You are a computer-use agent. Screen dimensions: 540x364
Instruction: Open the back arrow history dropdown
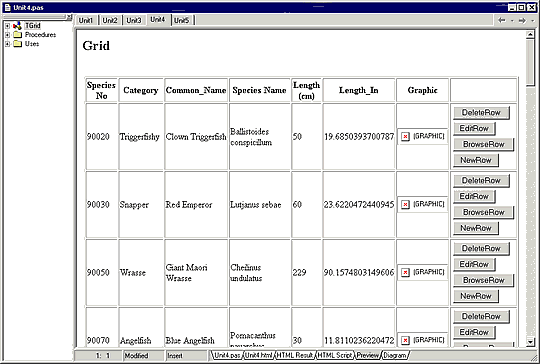[x=512, y=21]
